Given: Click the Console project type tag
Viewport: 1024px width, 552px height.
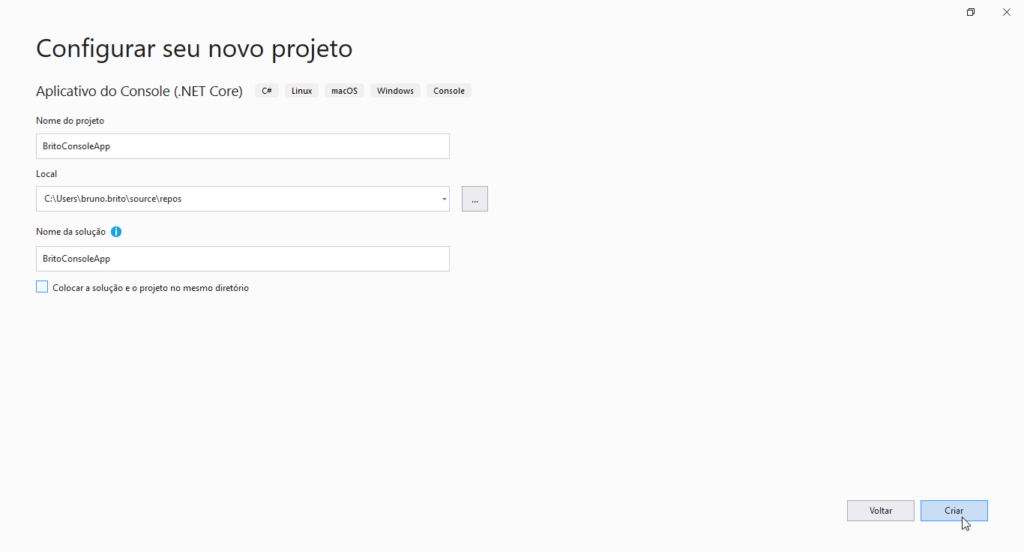Looking at the screenshot, I should click(449, 91).
